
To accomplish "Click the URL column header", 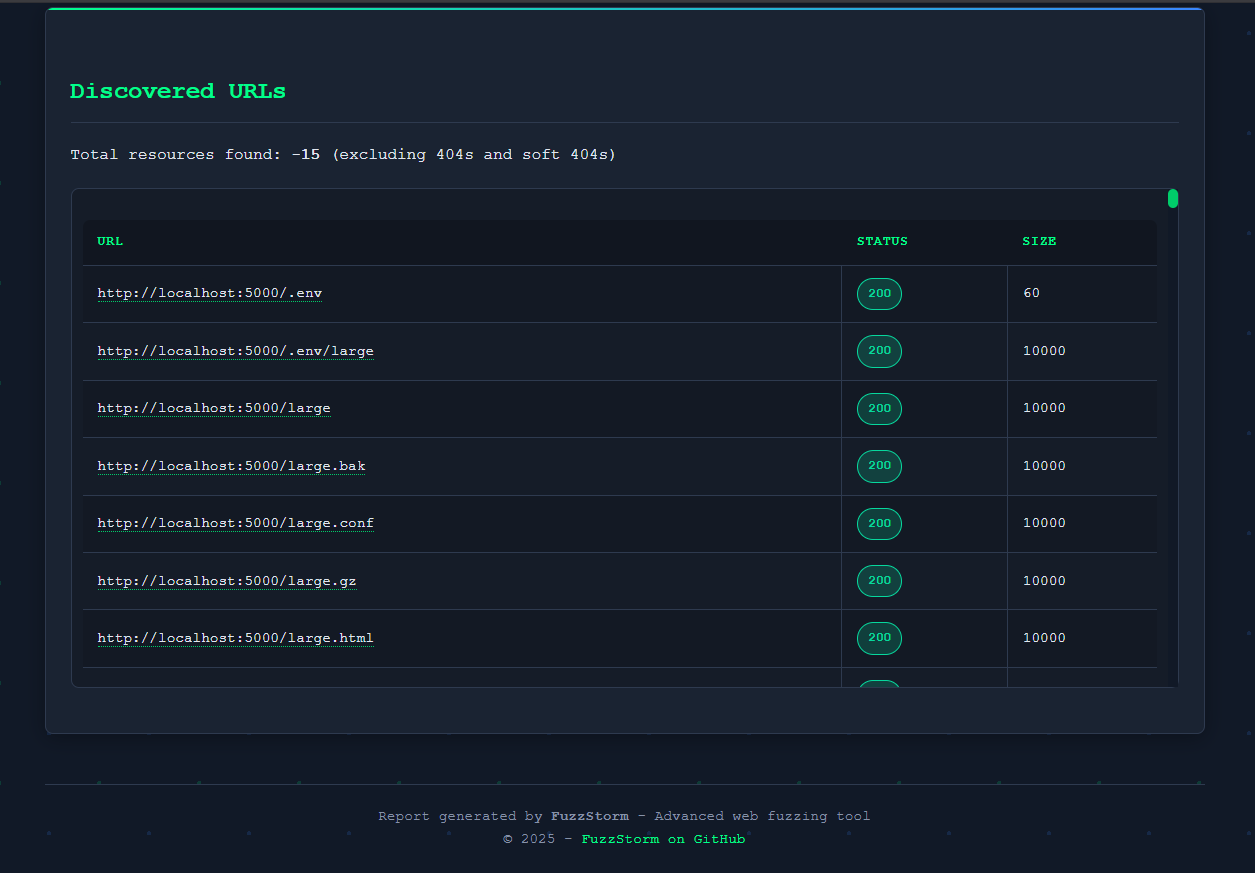I will (110, 241).
